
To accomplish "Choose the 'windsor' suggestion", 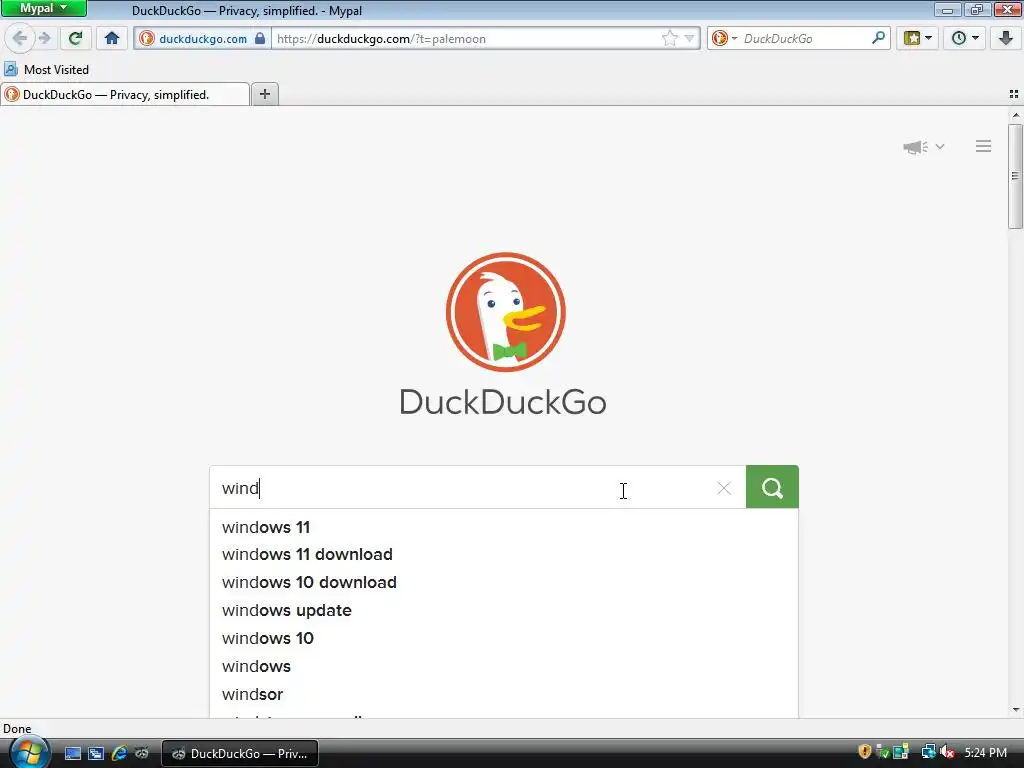I will (504, 695).
